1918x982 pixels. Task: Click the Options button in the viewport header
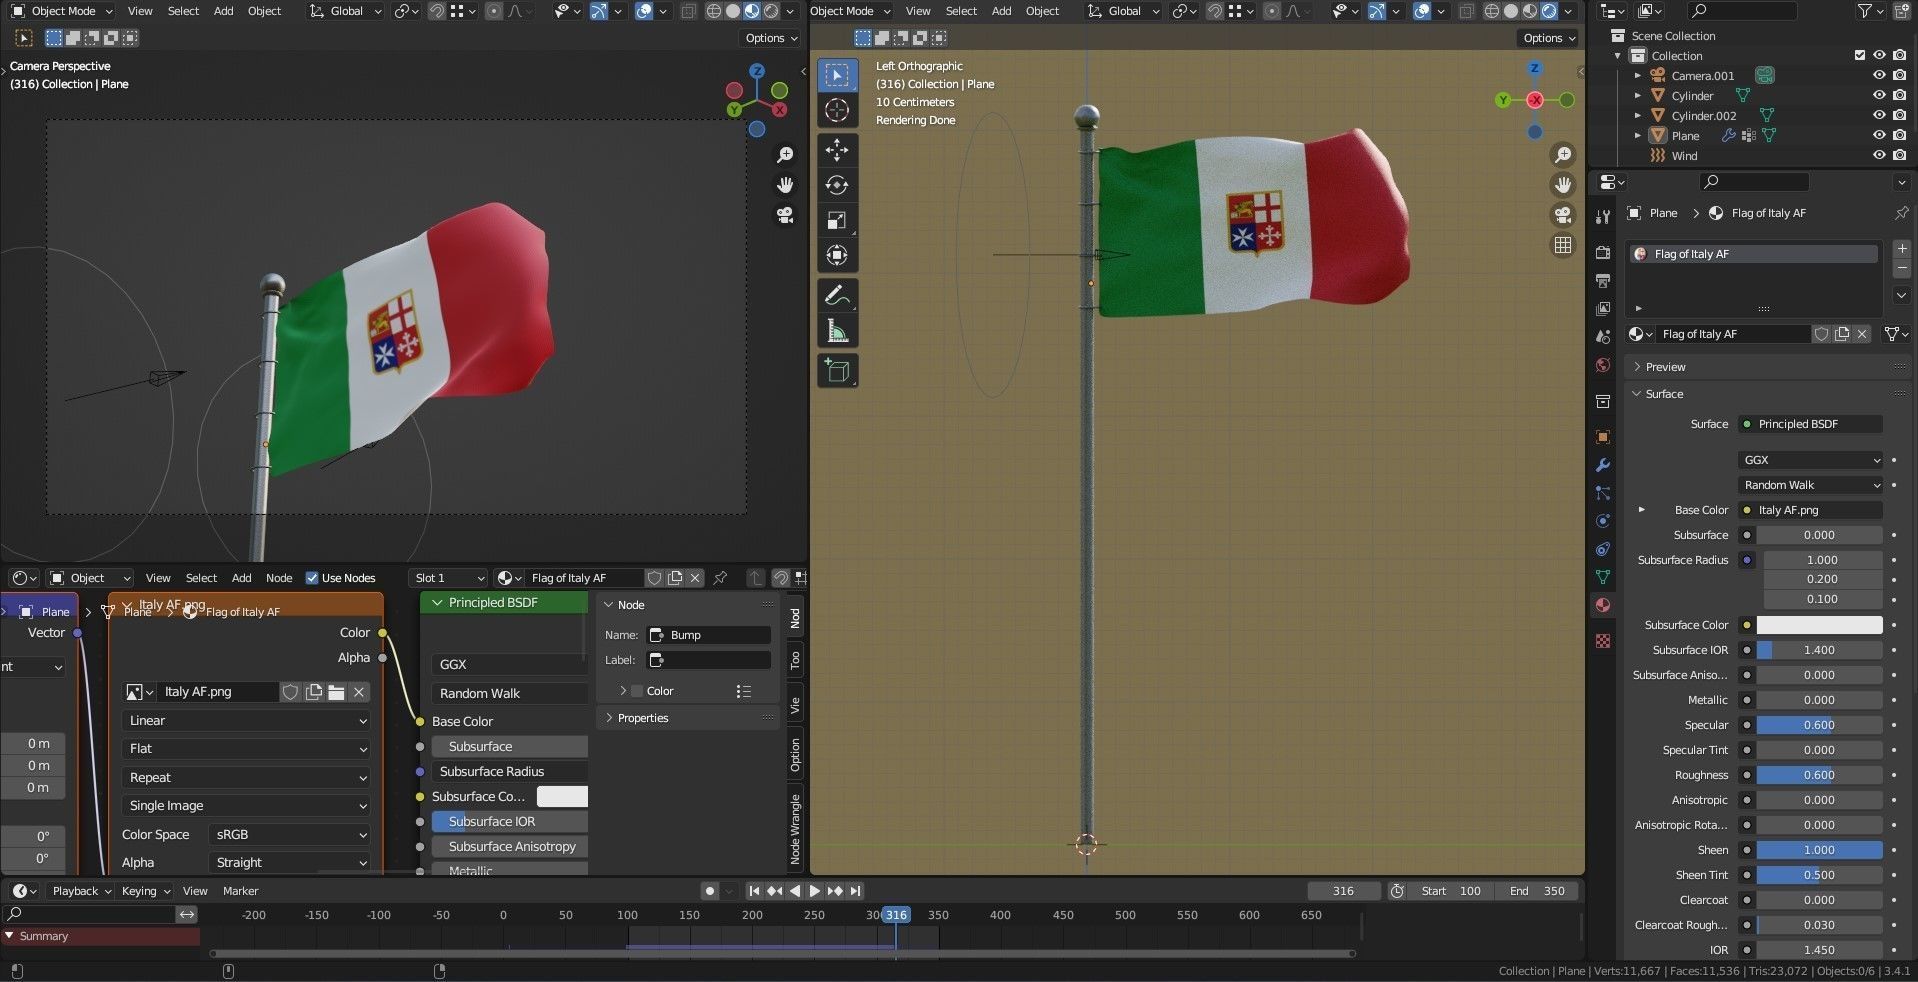click(768, 37)
